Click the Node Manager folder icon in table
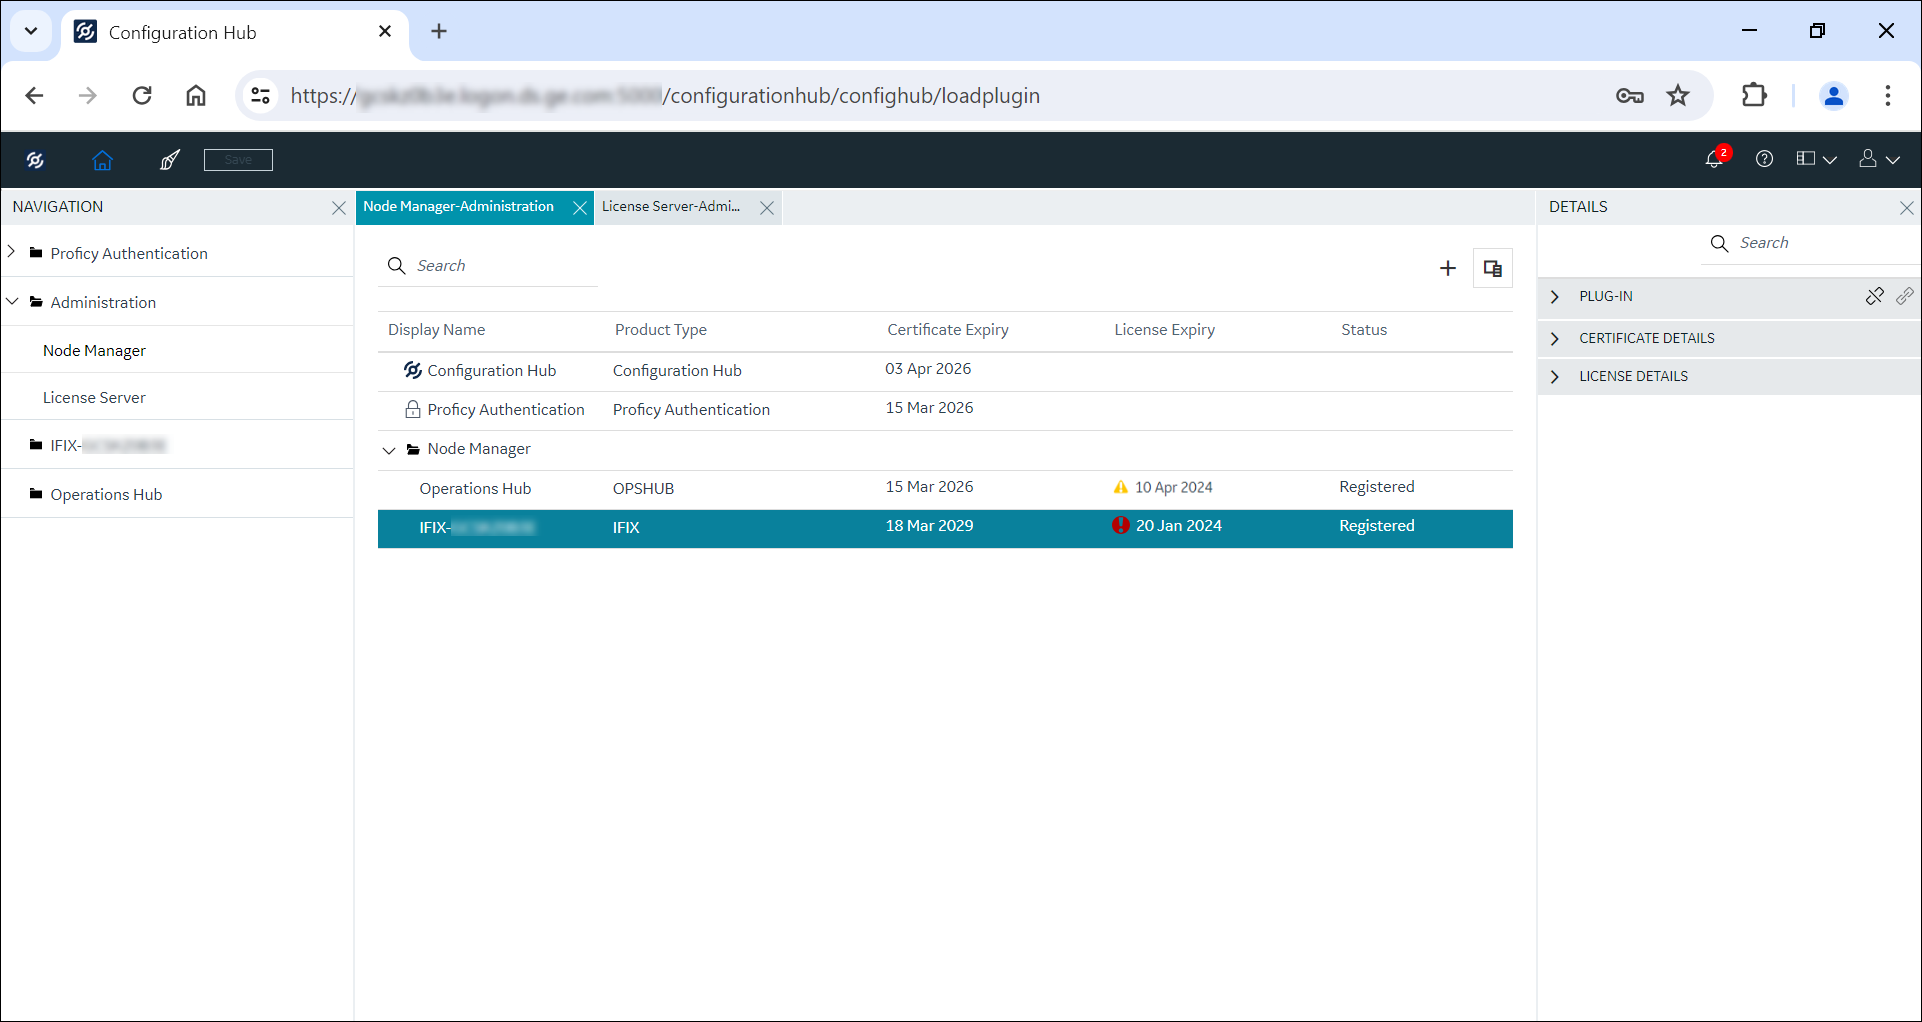 pyautogui.click(x=413, y=449)
